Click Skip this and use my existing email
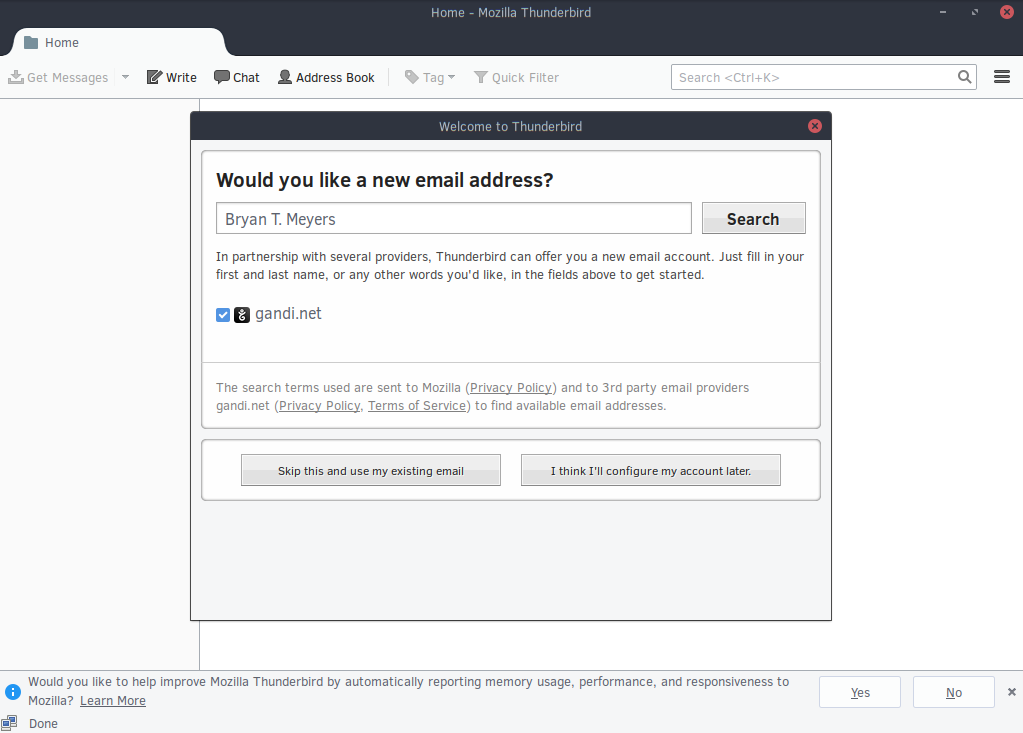 (x=371, y=470)
